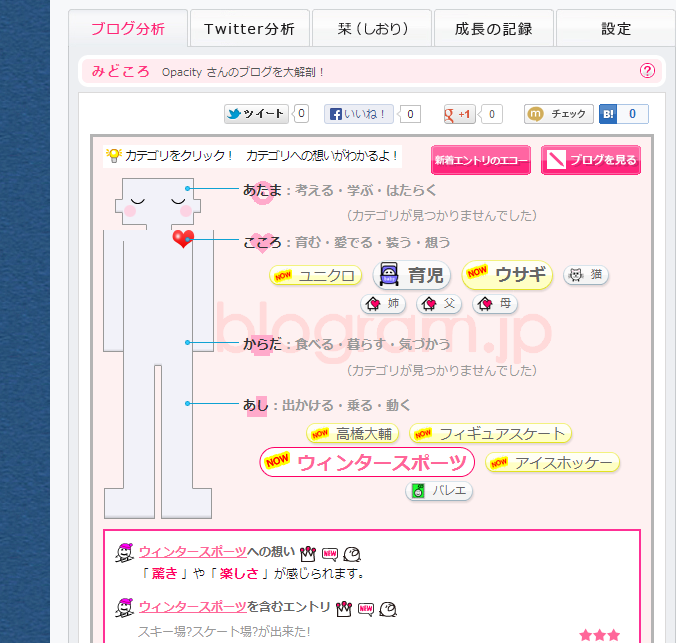Open the 栞（しおり） tab
Viewport: 676px width, 643px height.
pyautogui.click(x=372, y=28)
